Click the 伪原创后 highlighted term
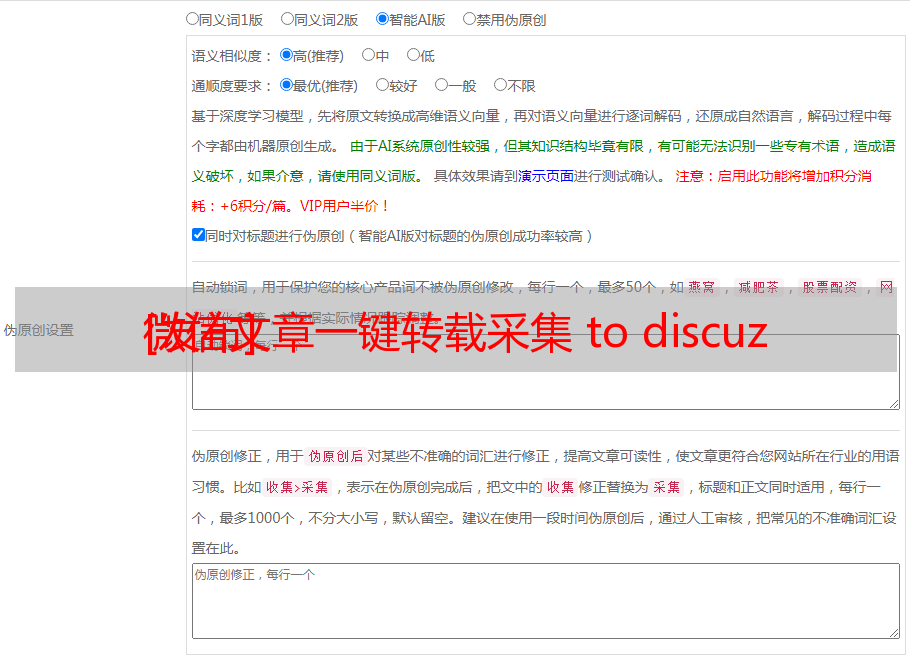Screen dimensions: 911x658 336,456
